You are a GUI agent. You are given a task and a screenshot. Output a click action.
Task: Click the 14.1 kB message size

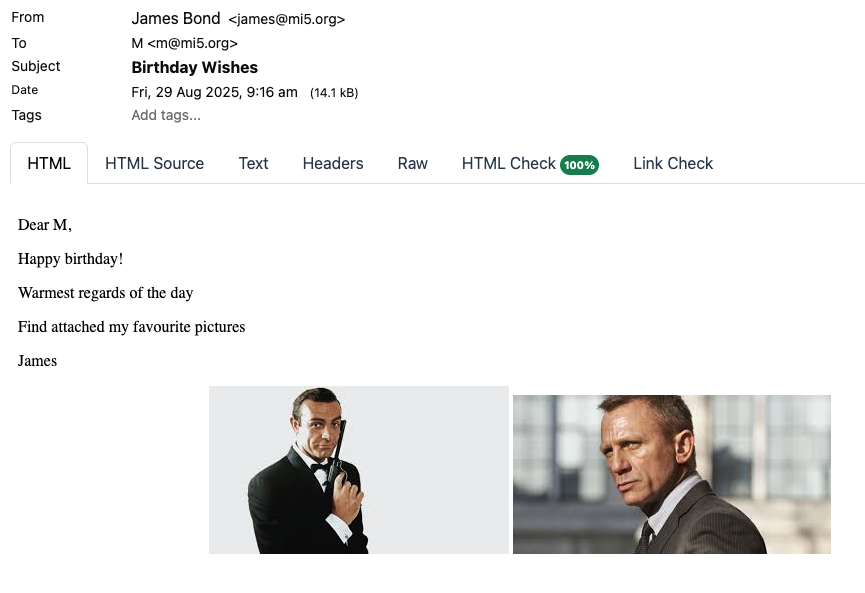click(x=334, y=93)
